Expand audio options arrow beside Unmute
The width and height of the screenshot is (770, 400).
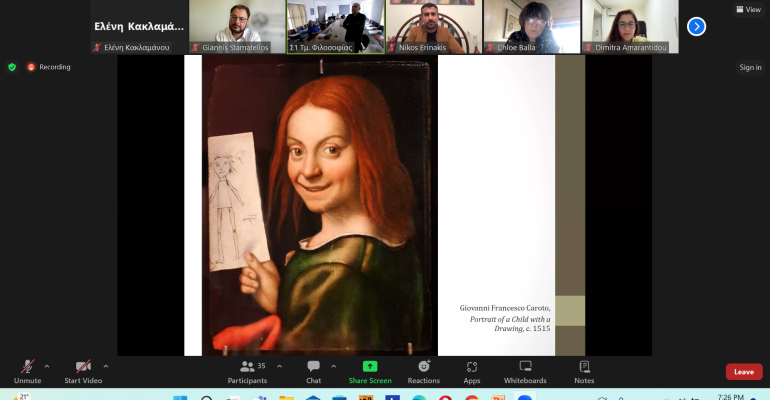tap(47, 366)
